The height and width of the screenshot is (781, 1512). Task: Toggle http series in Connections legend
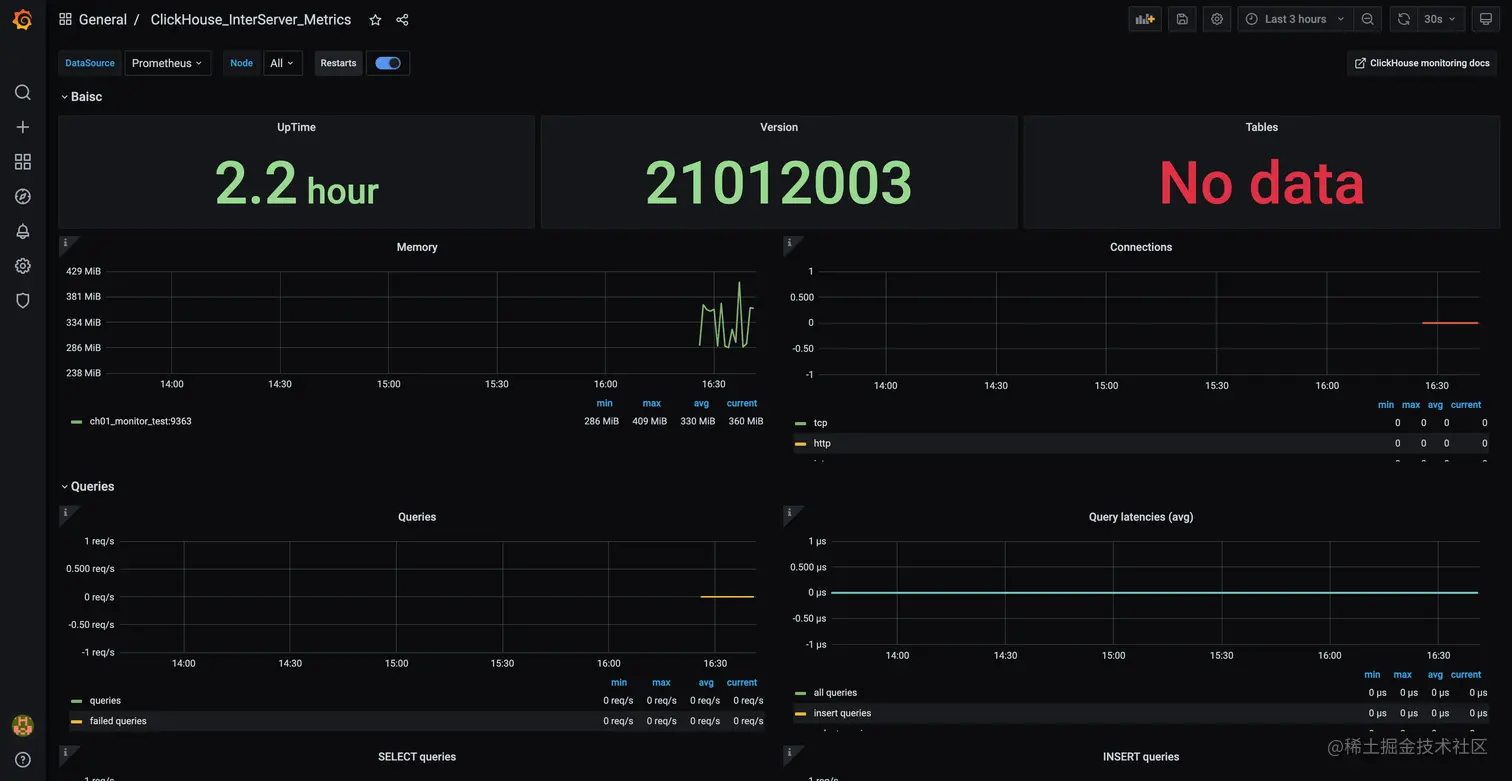click(822, 443)
